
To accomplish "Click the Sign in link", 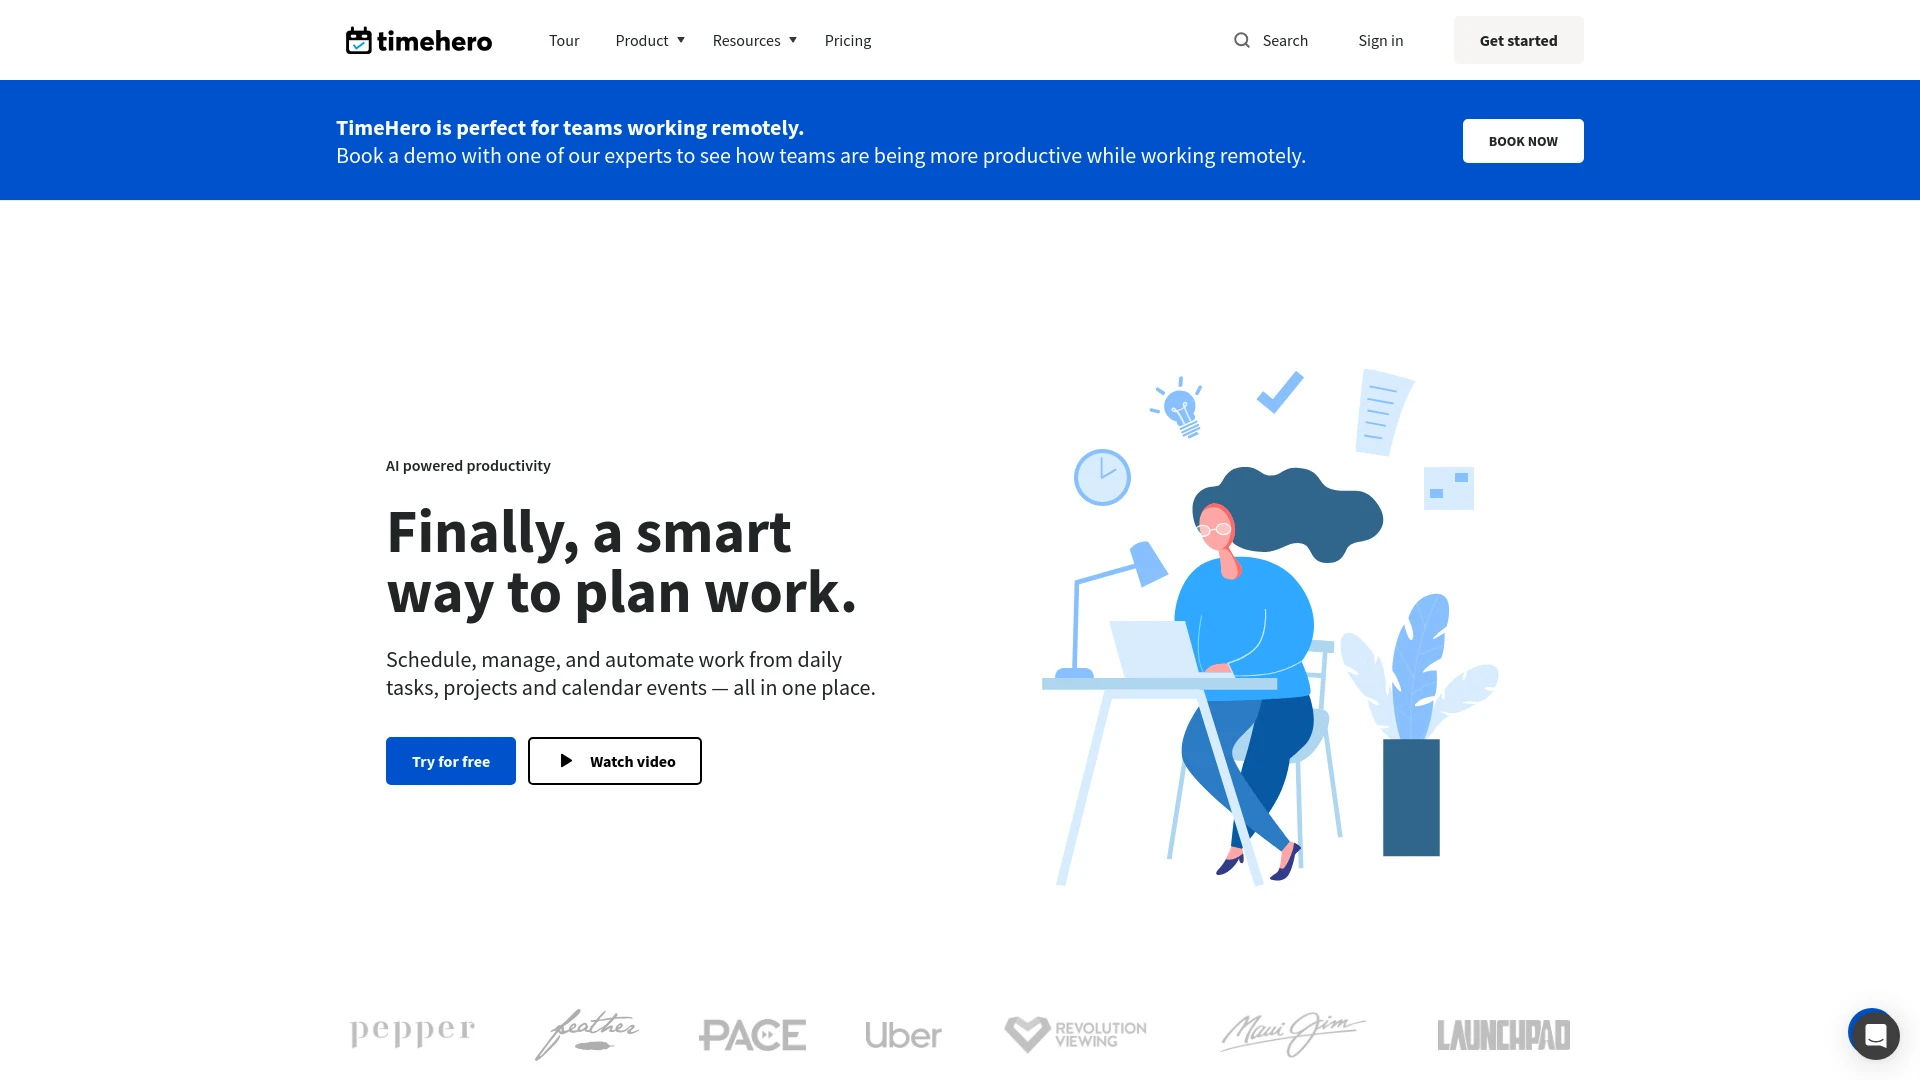I will [x=1381, y=40].
